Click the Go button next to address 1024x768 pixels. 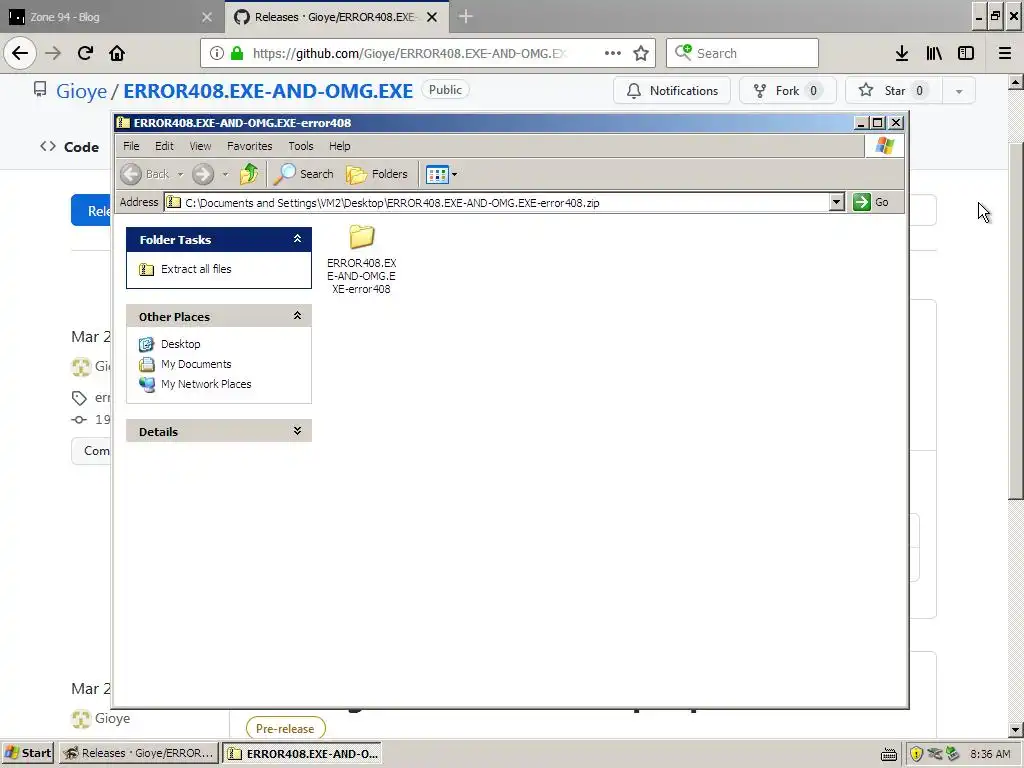click(871, 202)
